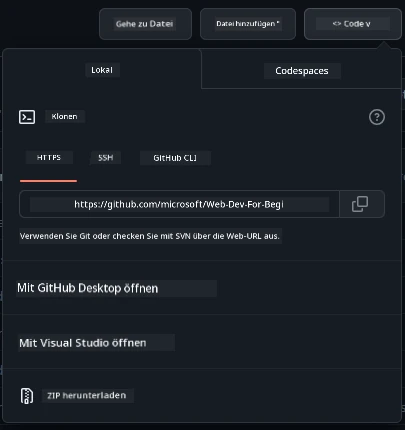The width and height of the screenshot is (405, 430).
Task: Click the copy URL to clipboard icon
Action: coord(360,204)
